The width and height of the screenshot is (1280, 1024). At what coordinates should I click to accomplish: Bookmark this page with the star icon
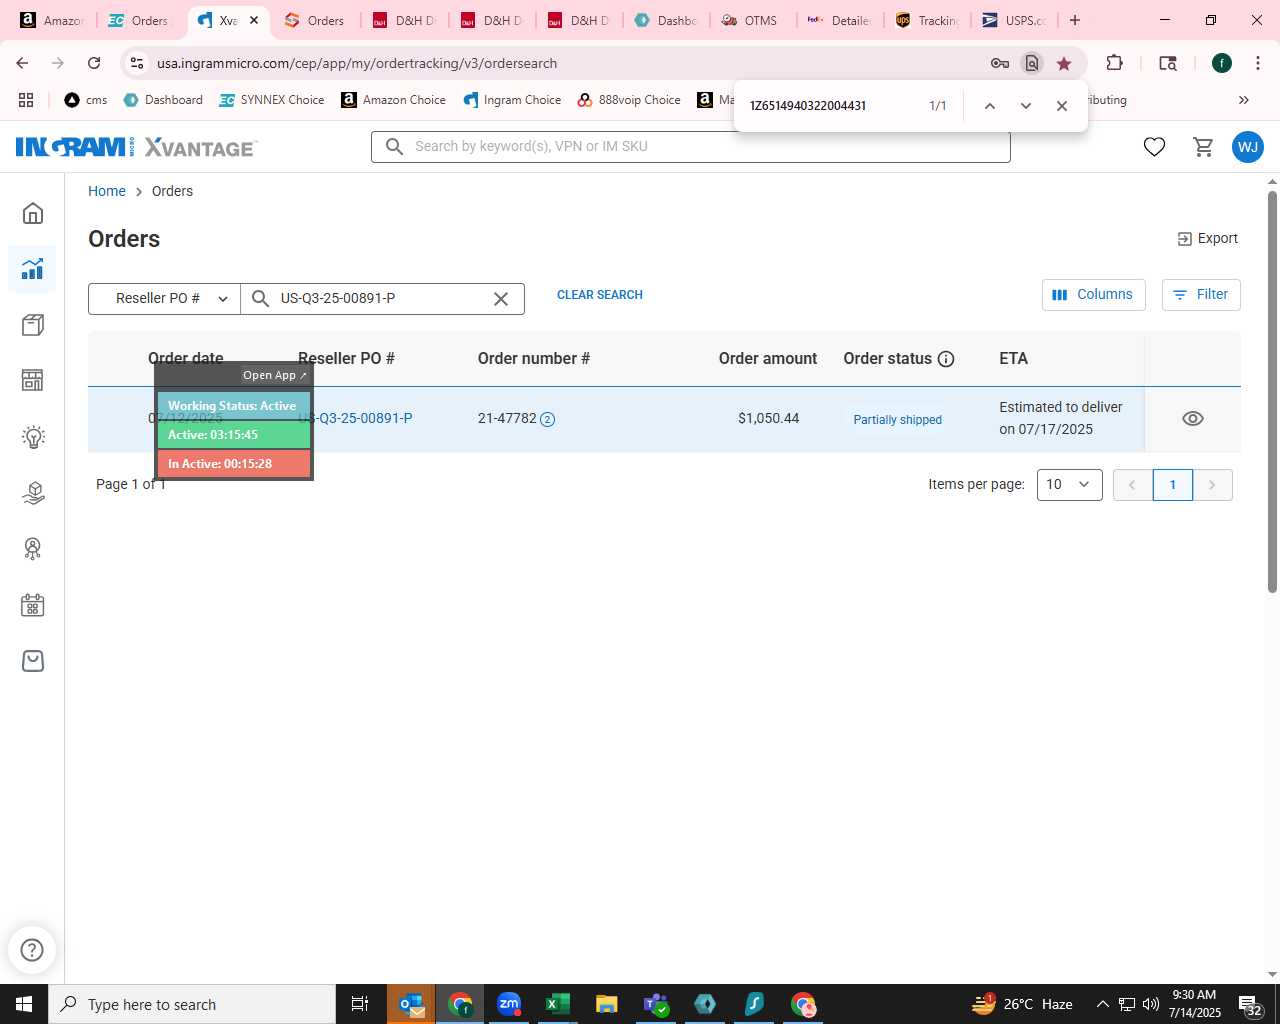pyautogui.click(x=1064, y=63)
